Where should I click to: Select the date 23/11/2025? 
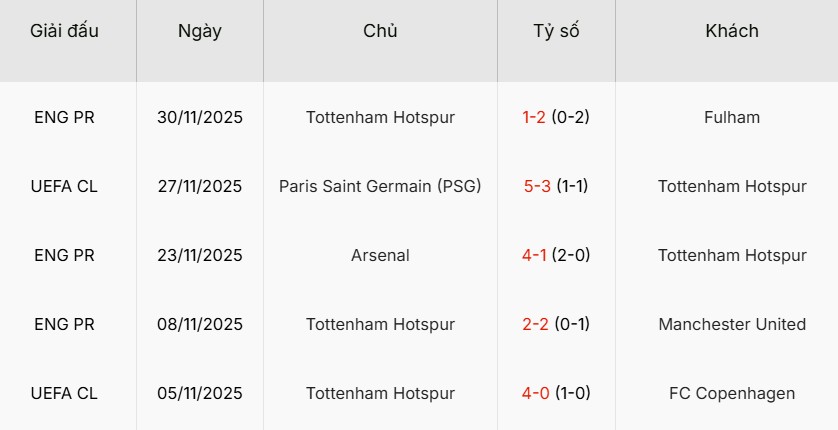pos(200,255)
